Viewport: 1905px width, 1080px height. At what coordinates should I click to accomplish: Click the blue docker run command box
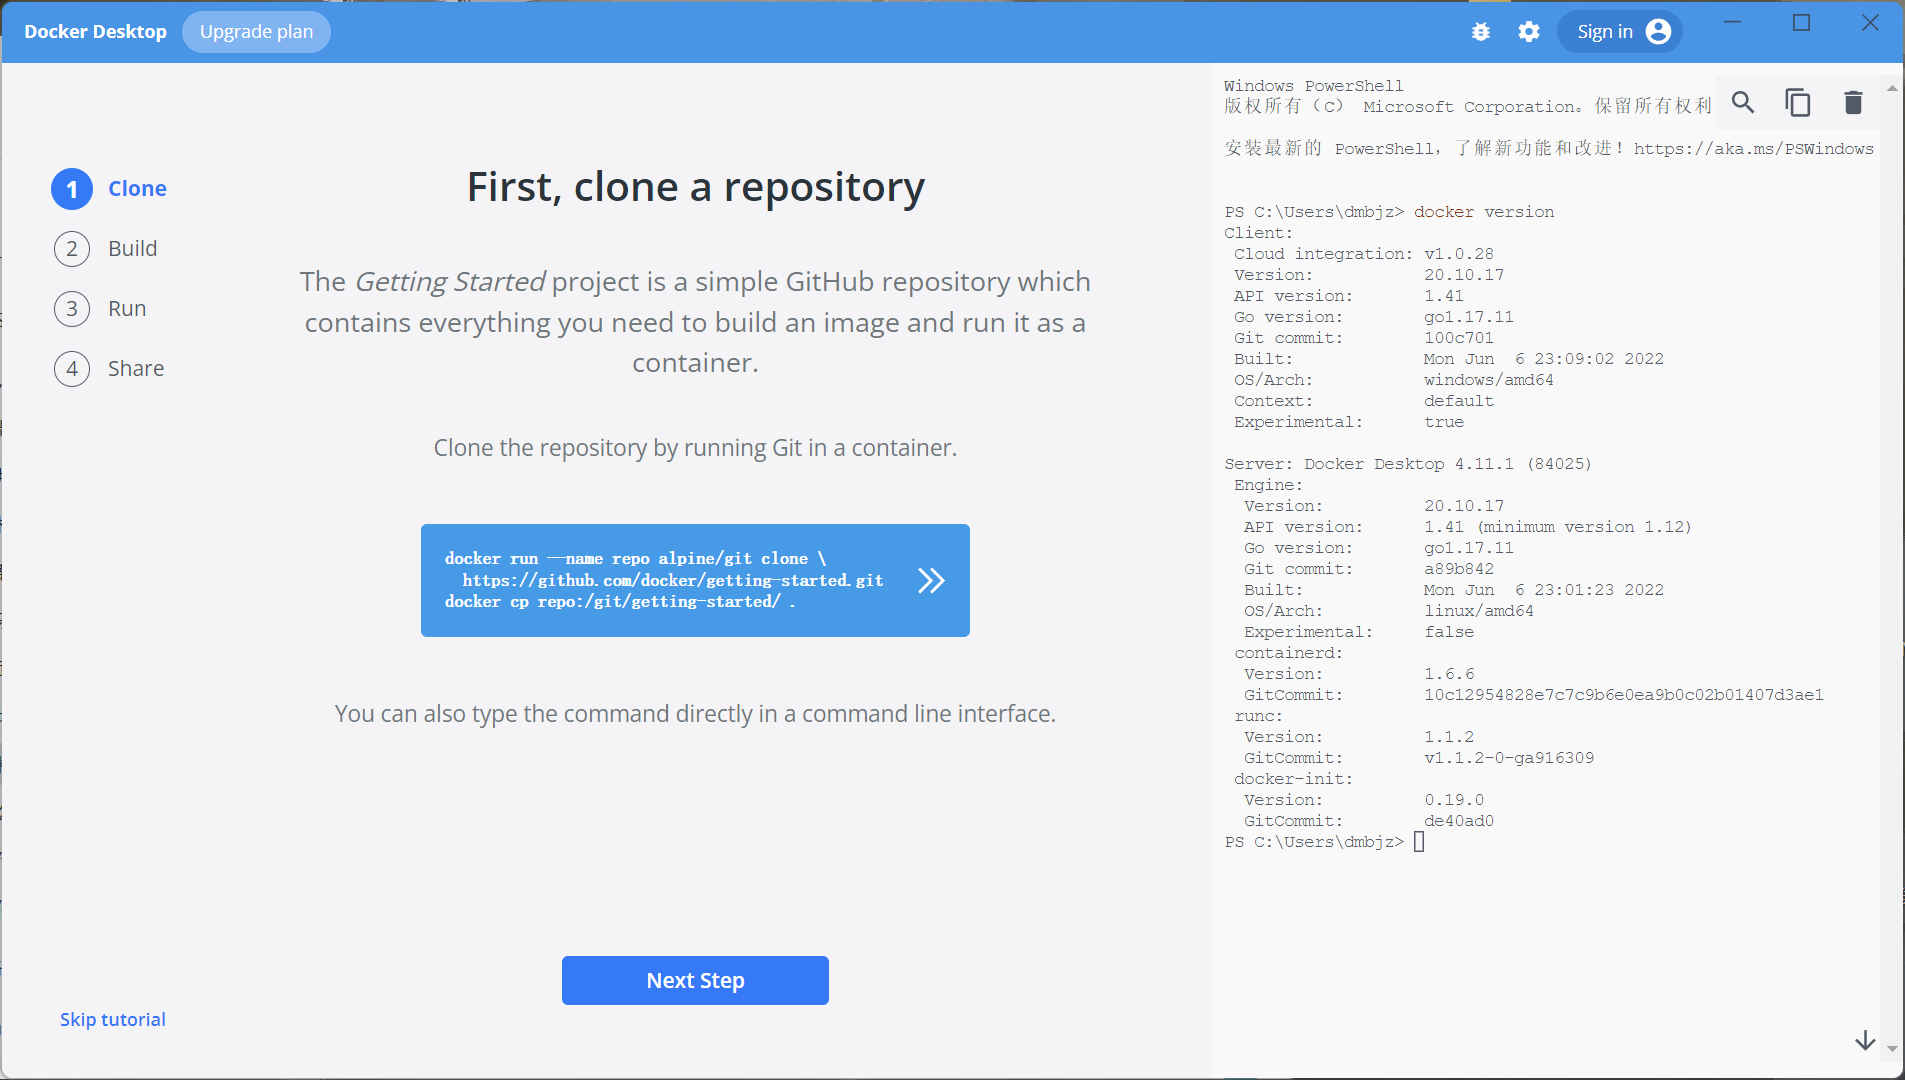(695, 580)
